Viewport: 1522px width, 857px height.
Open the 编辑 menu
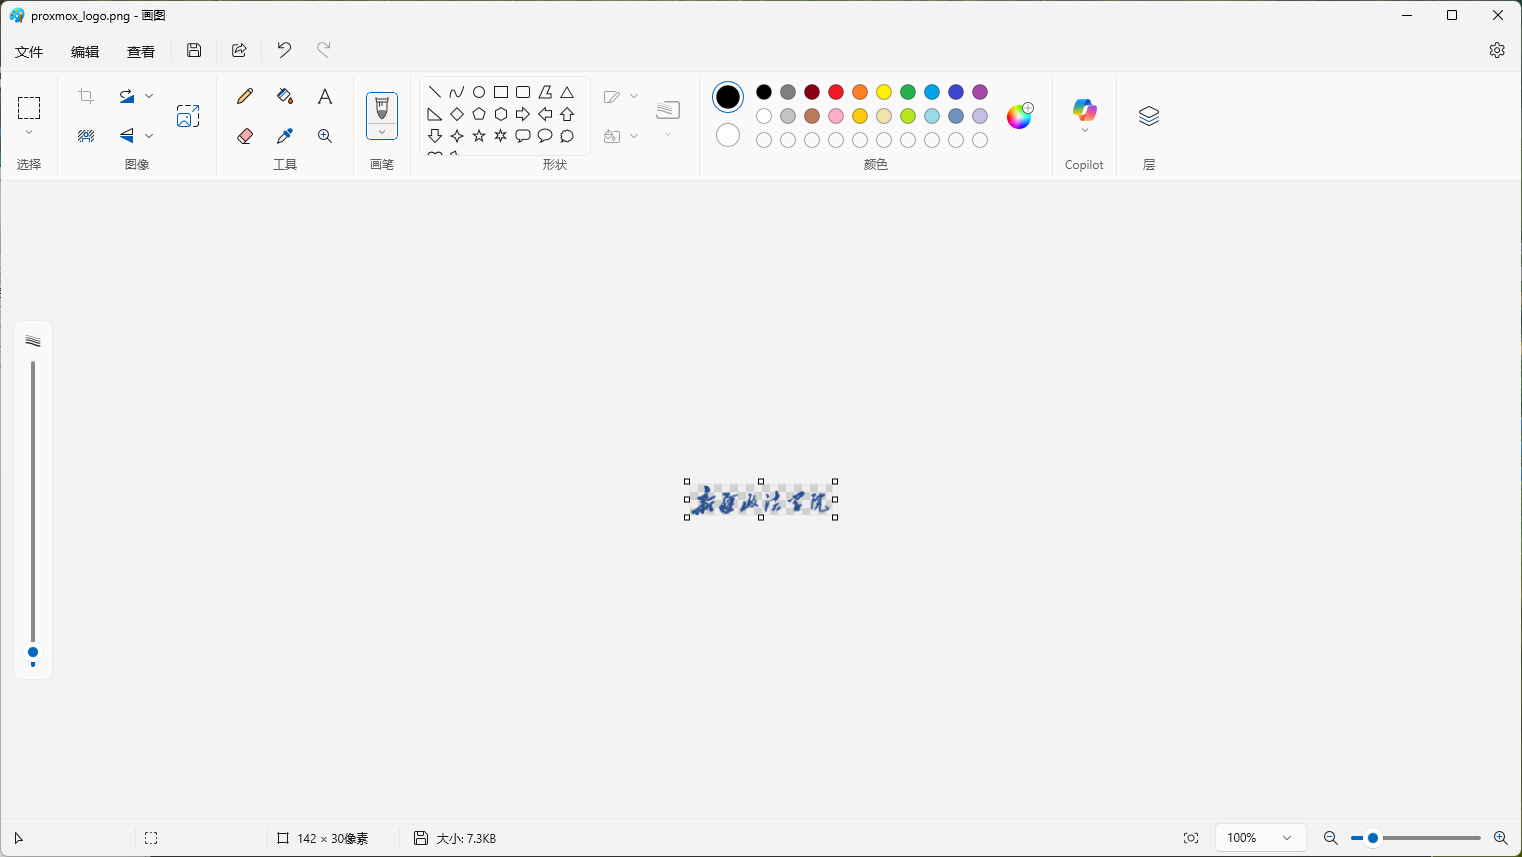coord(85,52)
